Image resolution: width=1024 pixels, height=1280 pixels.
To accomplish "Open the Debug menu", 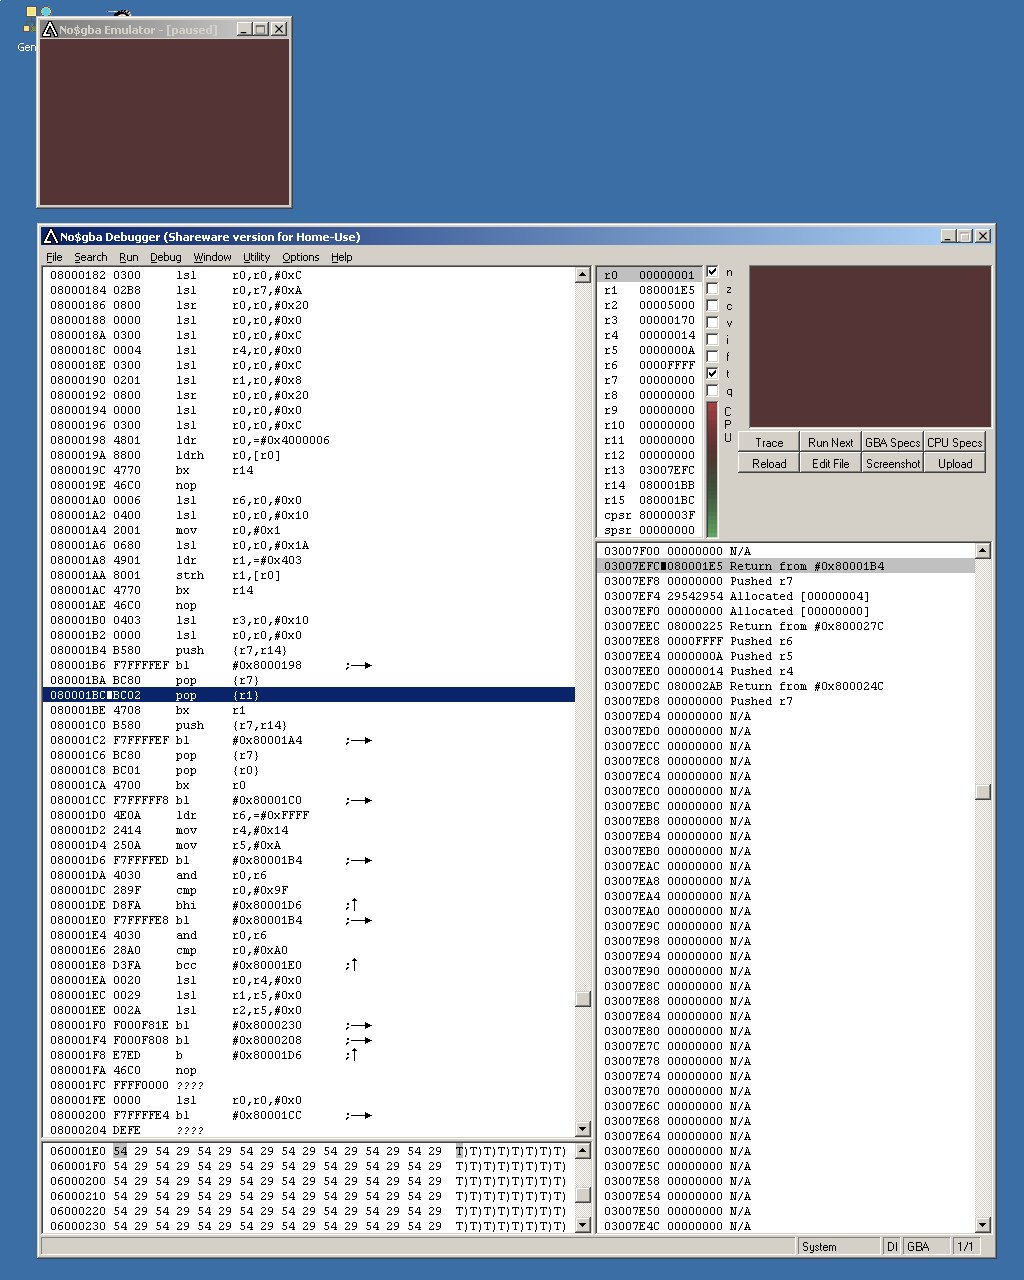I will coord(165,257).
